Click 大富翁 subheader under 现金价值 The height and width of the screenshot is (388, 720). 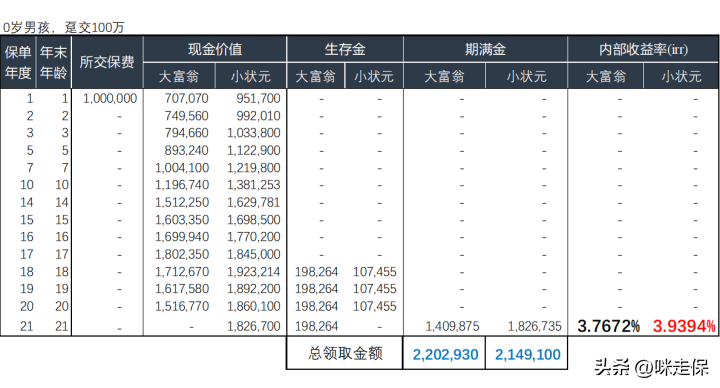coord(179,76)
